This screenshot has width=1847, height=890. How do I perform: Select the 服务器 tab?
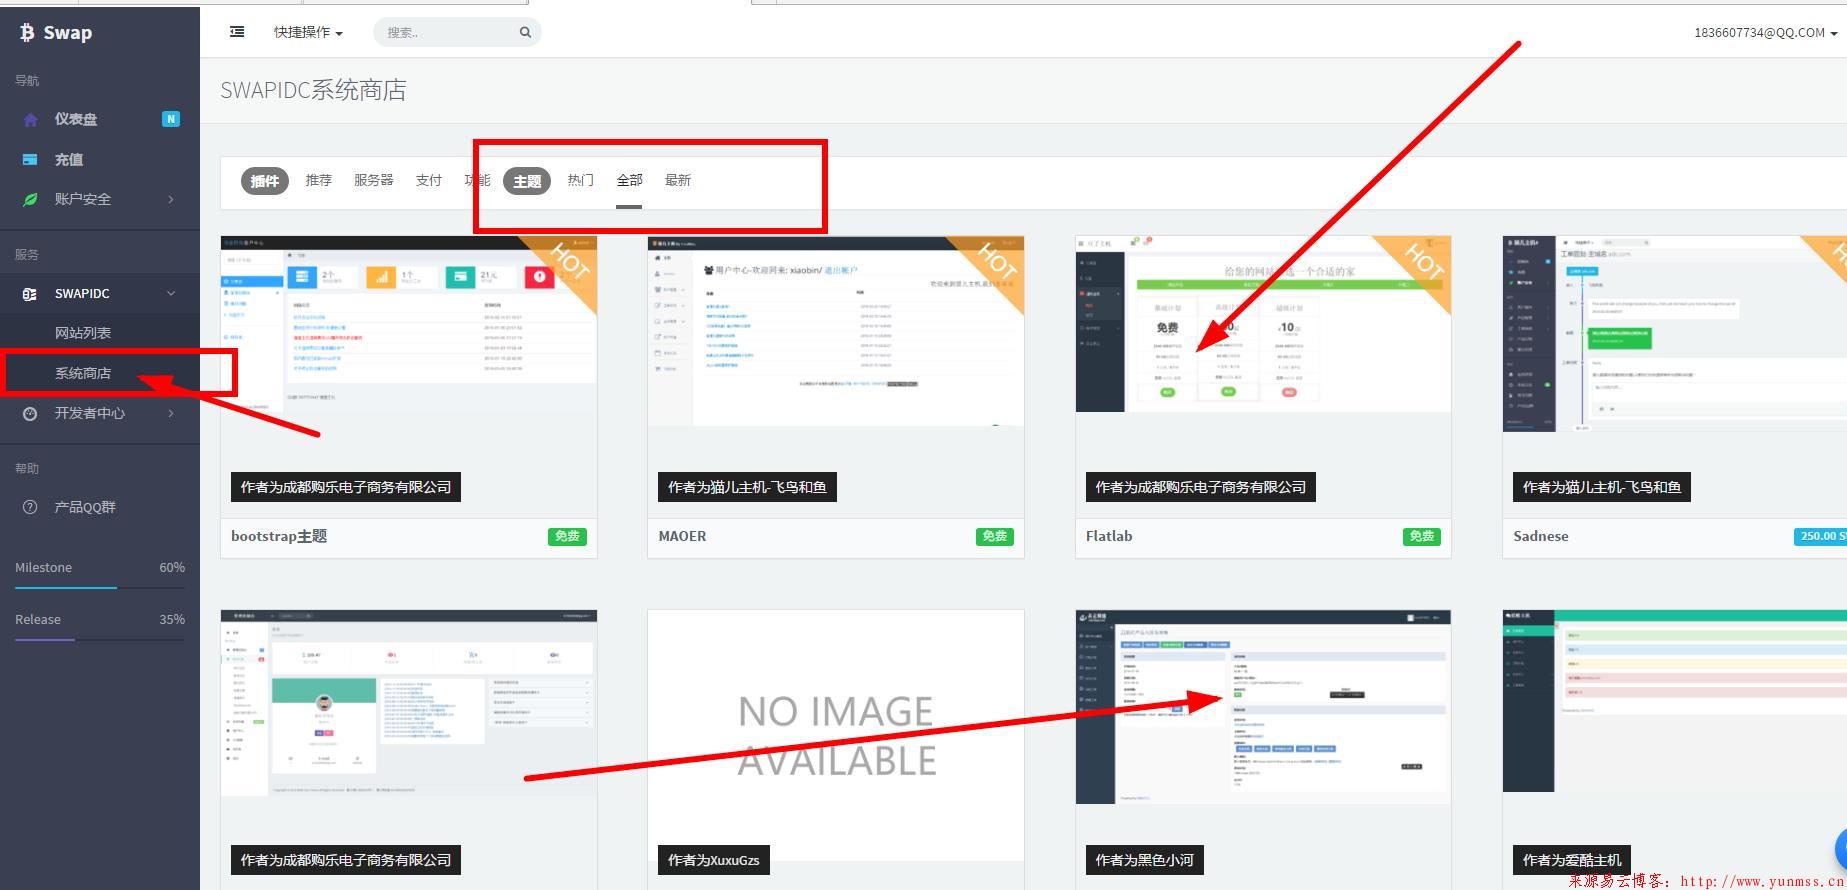[x=374, y=180]
